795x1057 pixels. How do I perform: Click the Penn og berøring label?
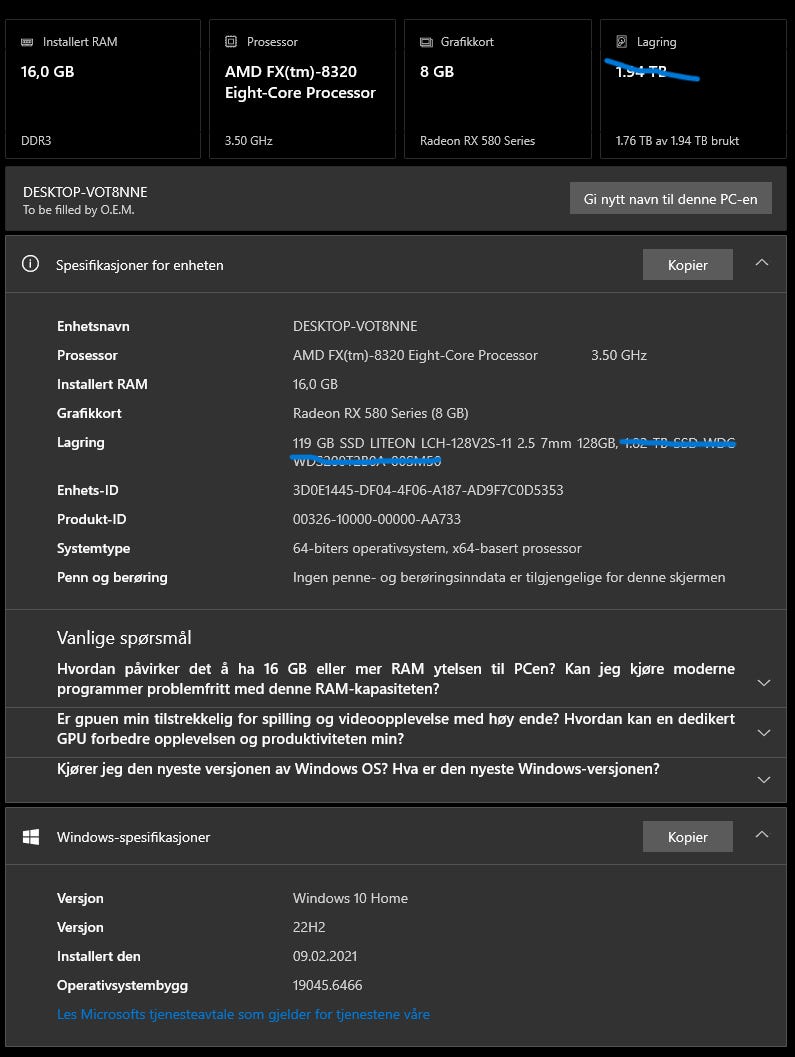112,577
